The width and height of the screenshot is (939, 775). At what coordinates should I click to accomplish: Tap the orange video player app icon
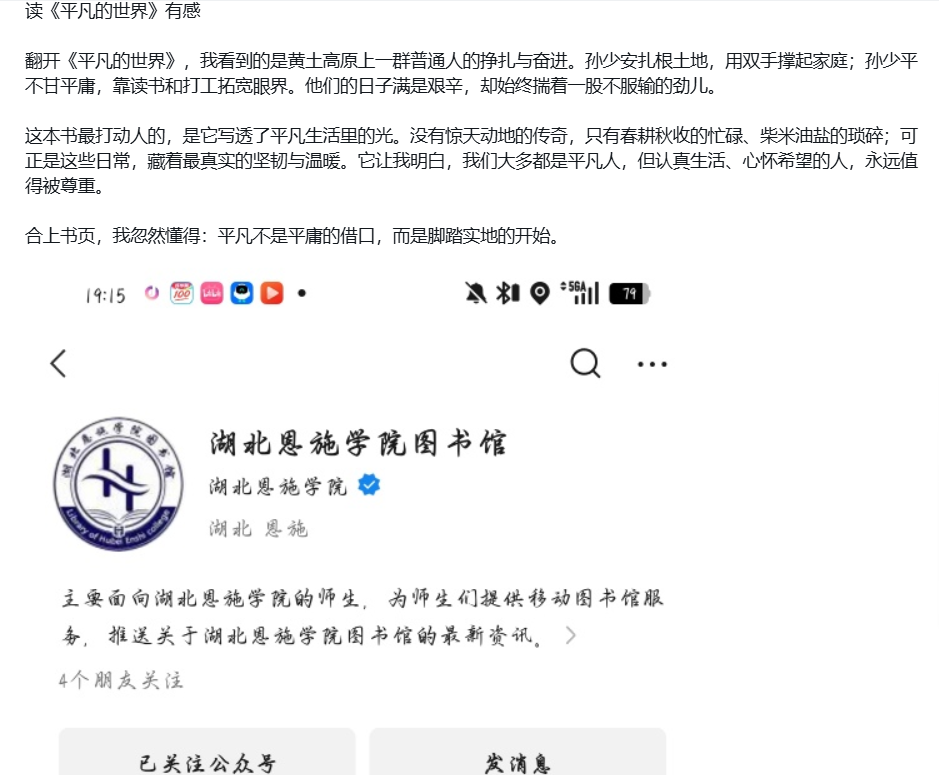272,293
